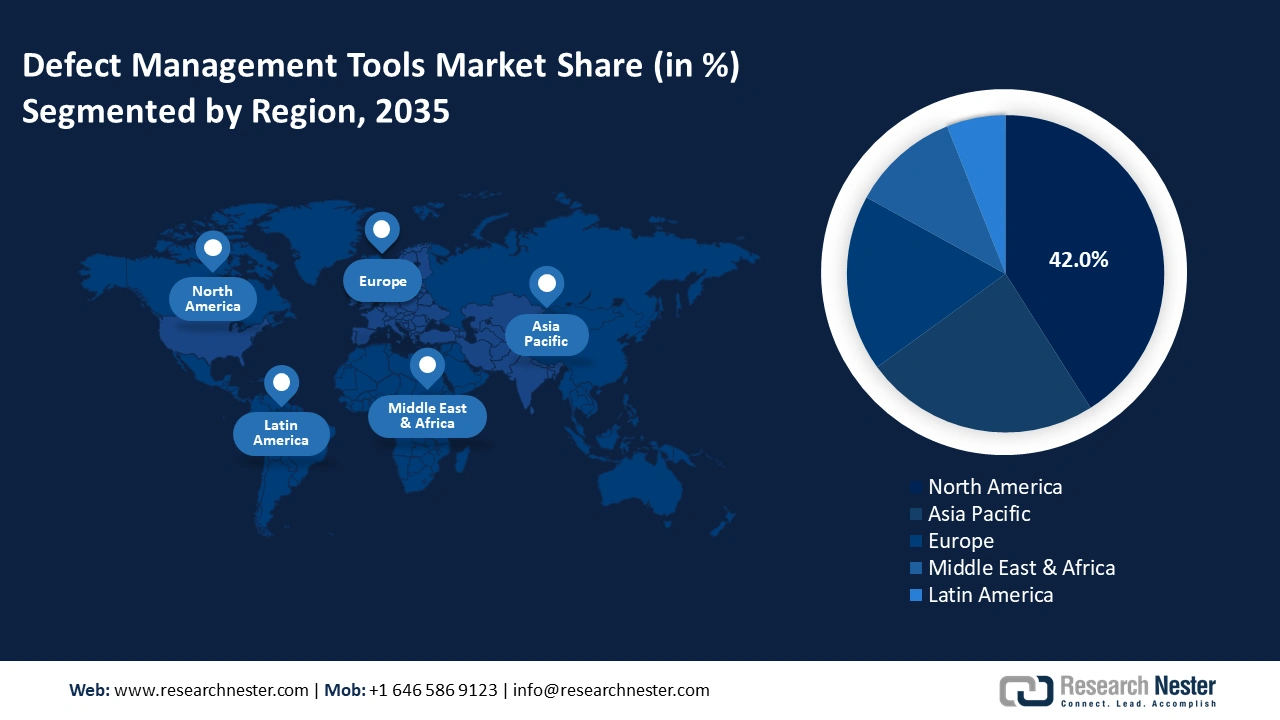Open the www.researchnester.com web address
Image resolution: width=1280 pixels, height=720 pixels.
(211, 690)
